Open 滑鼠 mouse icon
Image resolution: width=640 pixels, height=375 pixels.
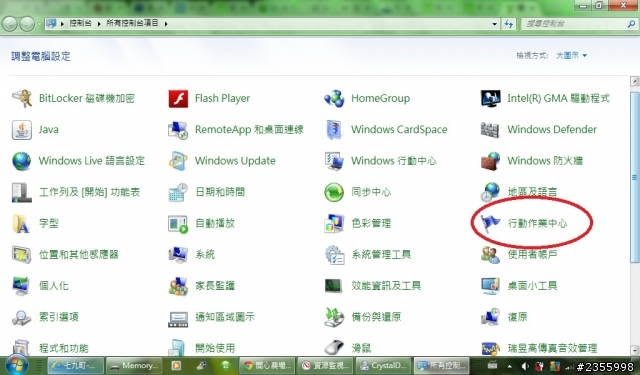coord(334,348)
